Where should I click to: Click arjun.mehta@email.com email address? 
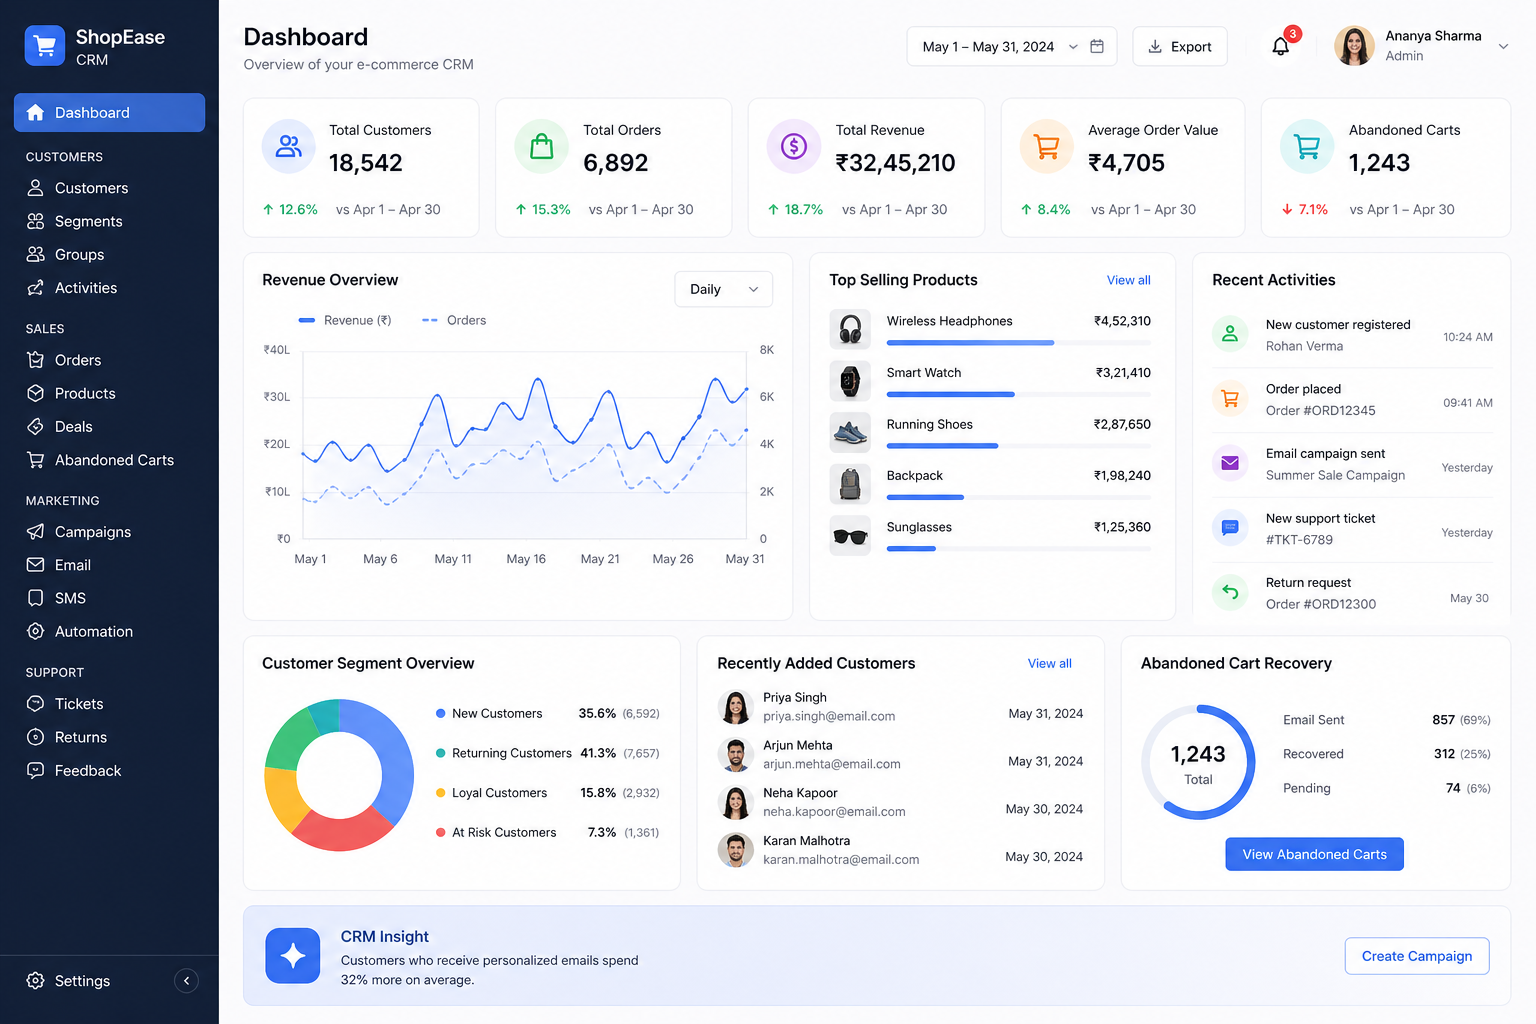pyautogui.click(x=832, y=764)
